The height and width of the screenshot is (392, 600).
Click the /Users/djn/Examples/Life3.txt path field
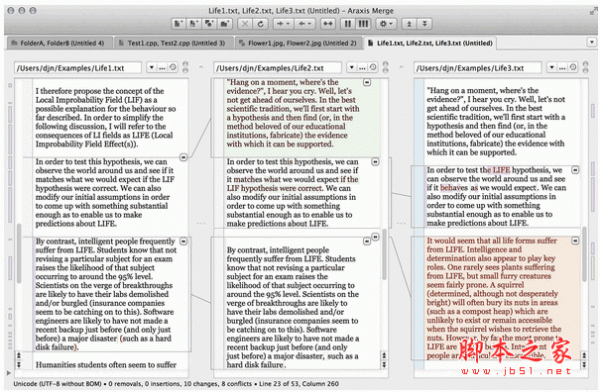coord(478,68)
